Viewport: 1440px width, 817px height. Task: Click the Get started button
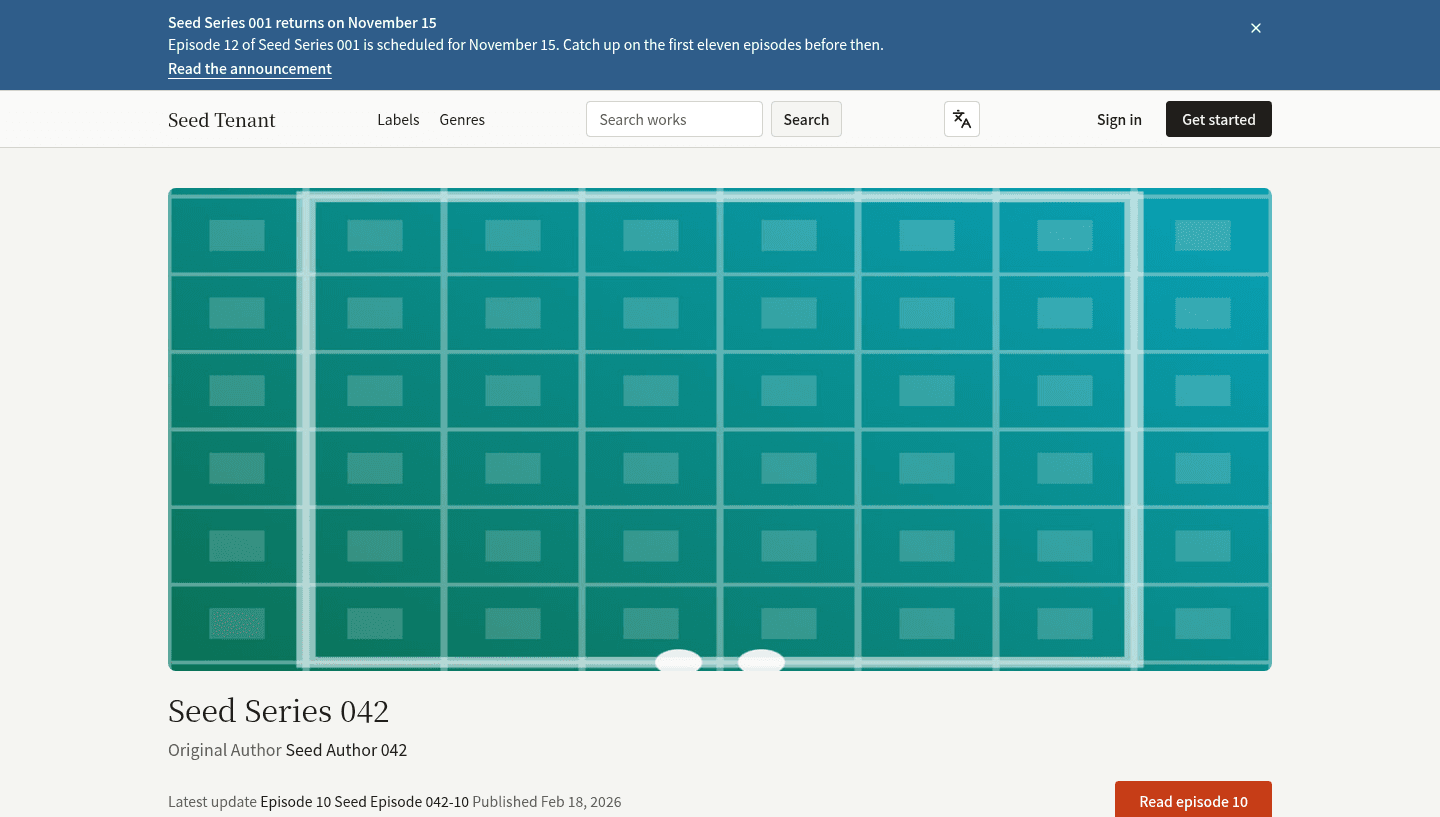(x=1218, y=119)
